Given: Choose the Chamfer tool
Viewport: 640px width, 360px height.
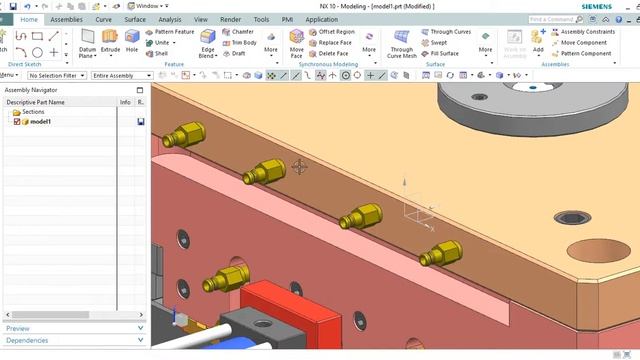Looking at the screenshot, I should [x=238, y=31].
